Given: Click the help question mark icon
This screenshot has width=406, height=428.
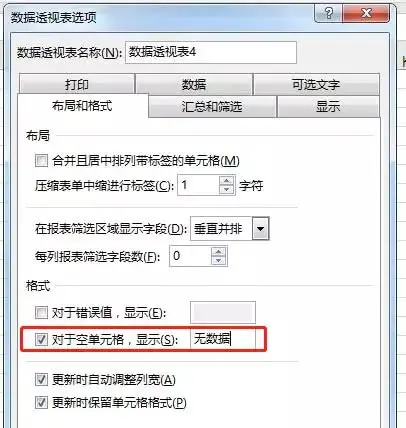Looking at the screenshot, I should (328, 14).
